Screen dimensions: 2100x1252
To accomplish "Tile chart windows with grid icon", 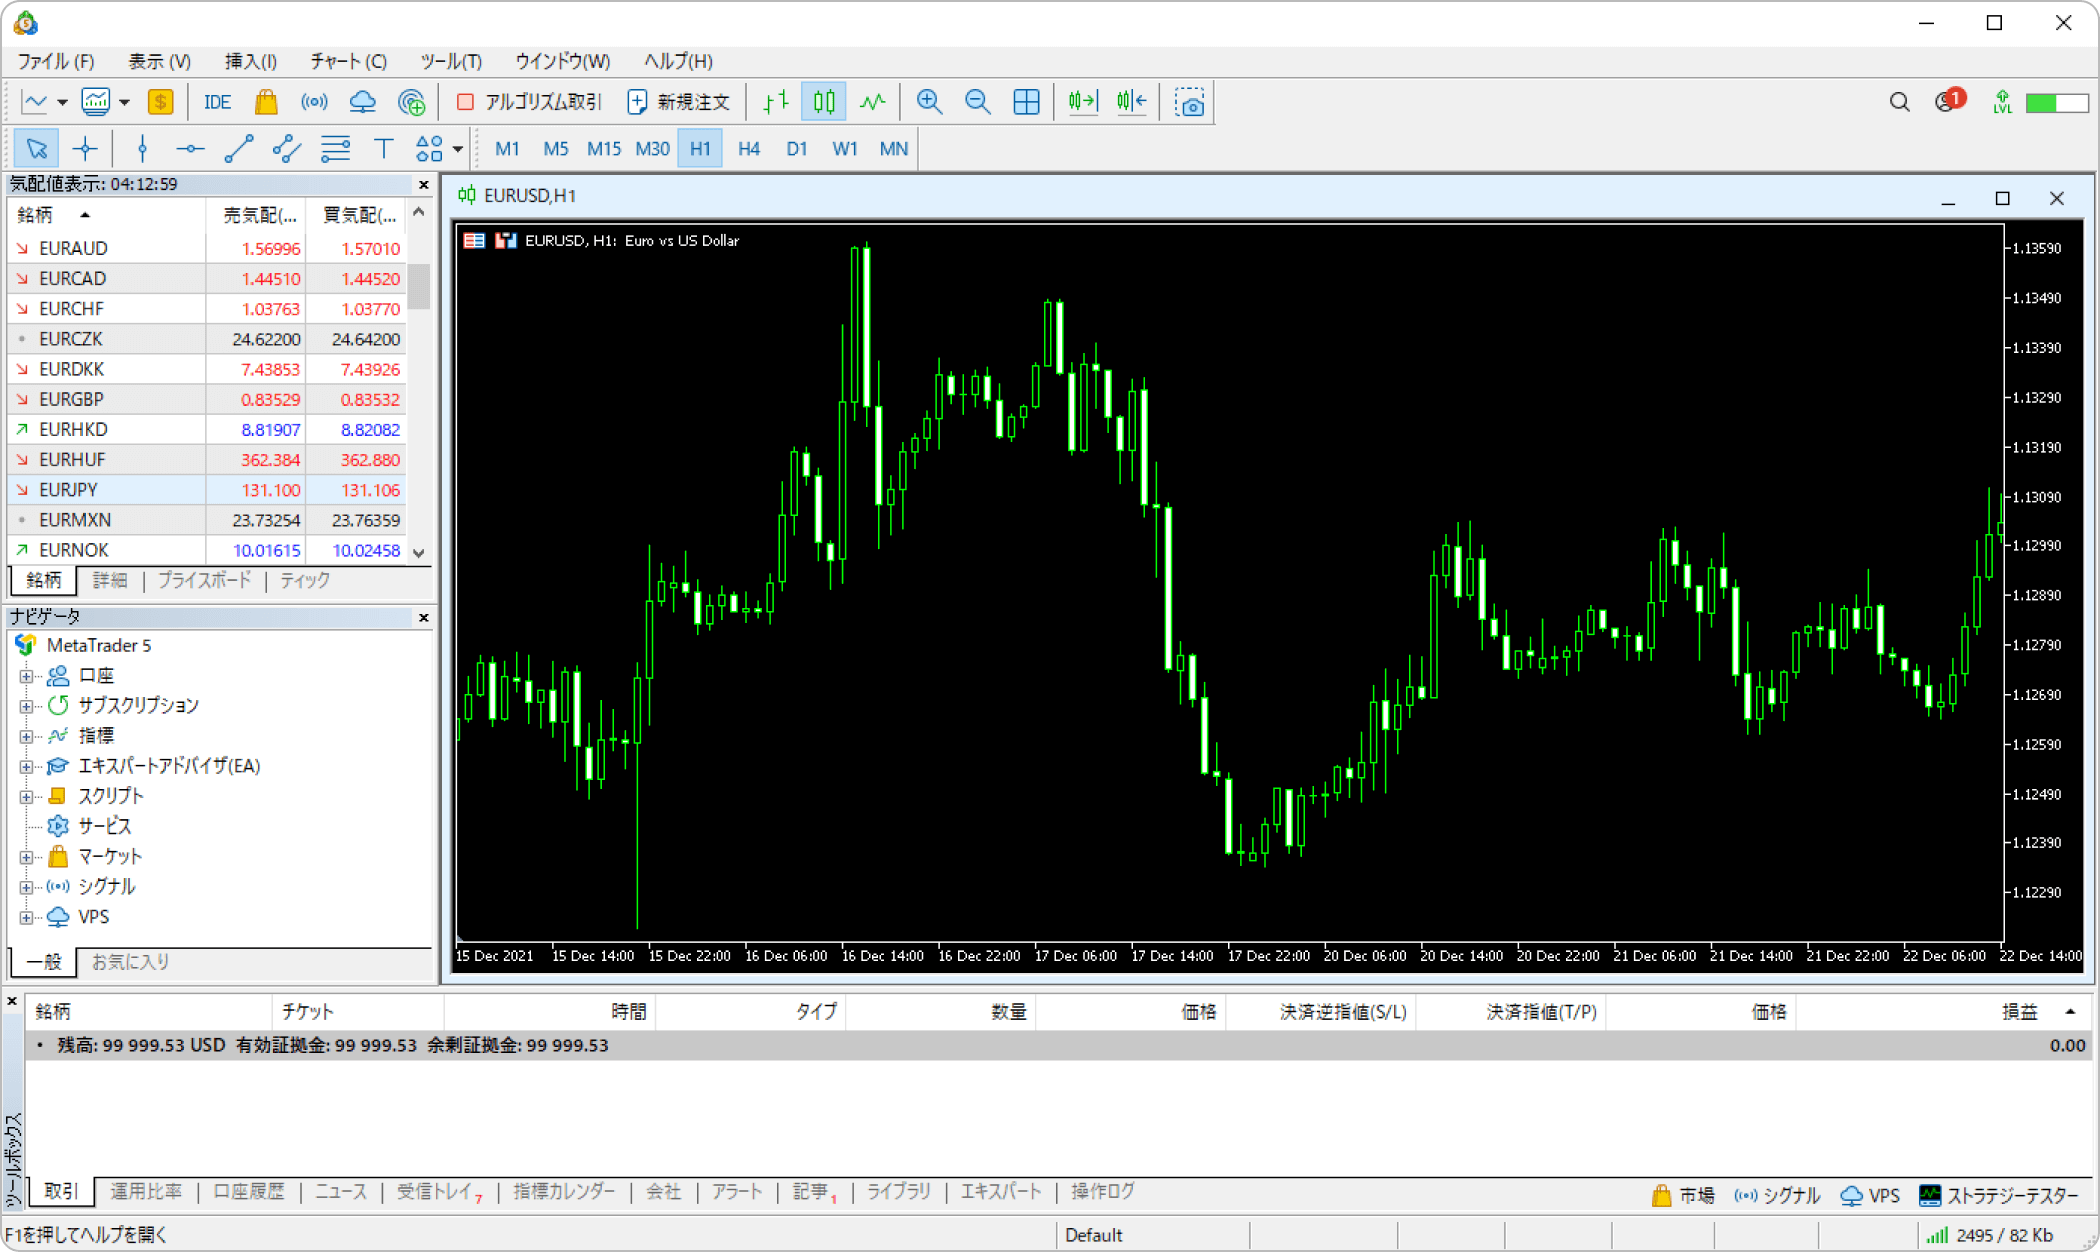I will (x=1026, y=102).
